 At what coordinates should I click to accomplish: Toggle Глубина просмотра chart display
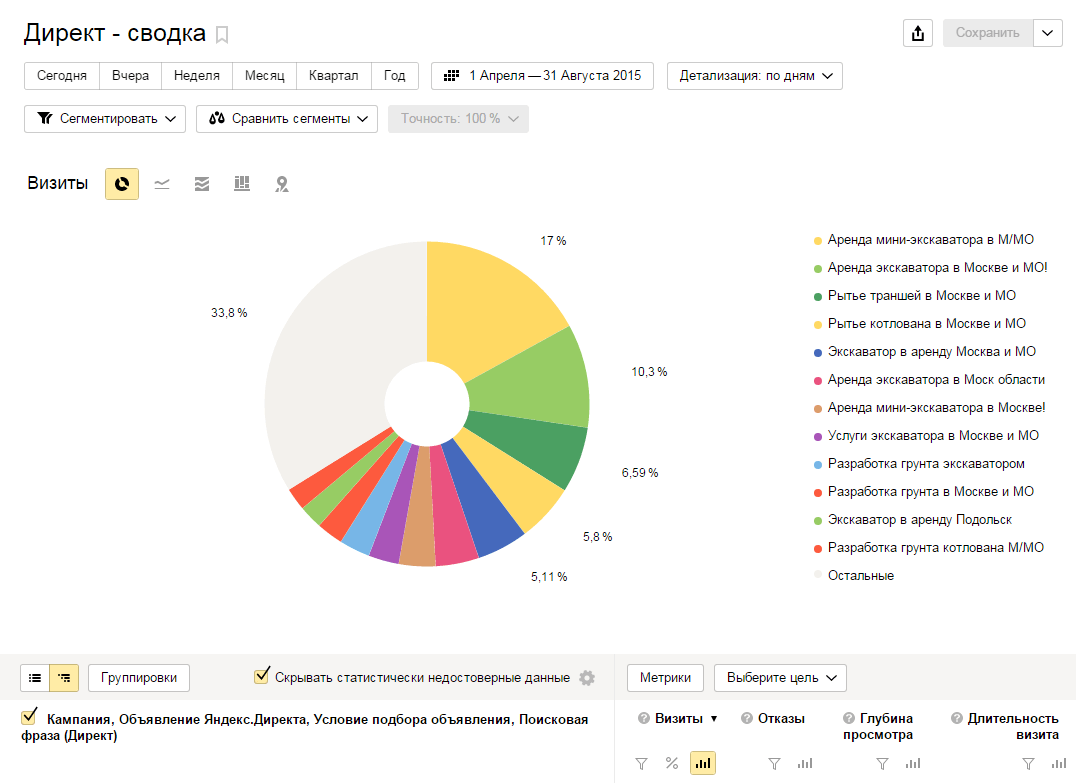coord(913,763)
